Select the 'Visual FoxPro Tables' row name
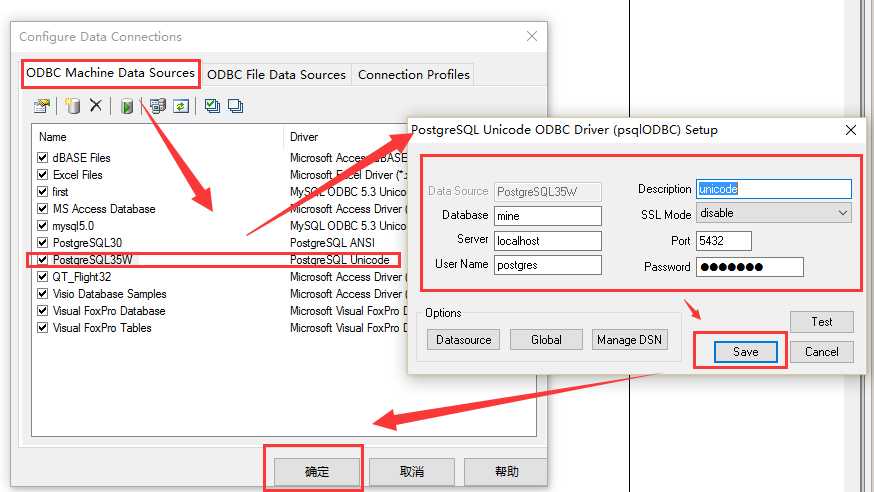874x492 pixels. (x=102, y=328)
